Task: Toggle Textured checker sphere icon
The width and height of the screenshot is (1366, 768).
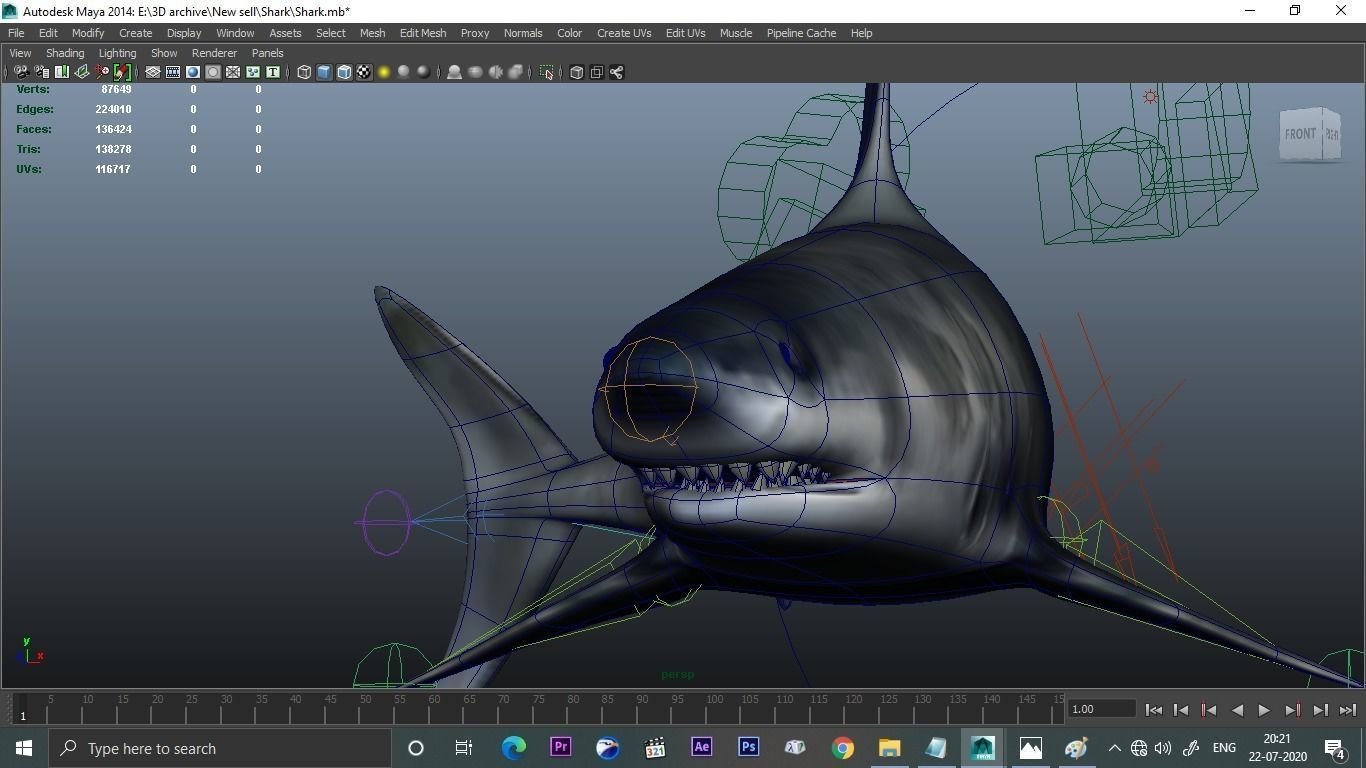Action: tap(364, 72)
